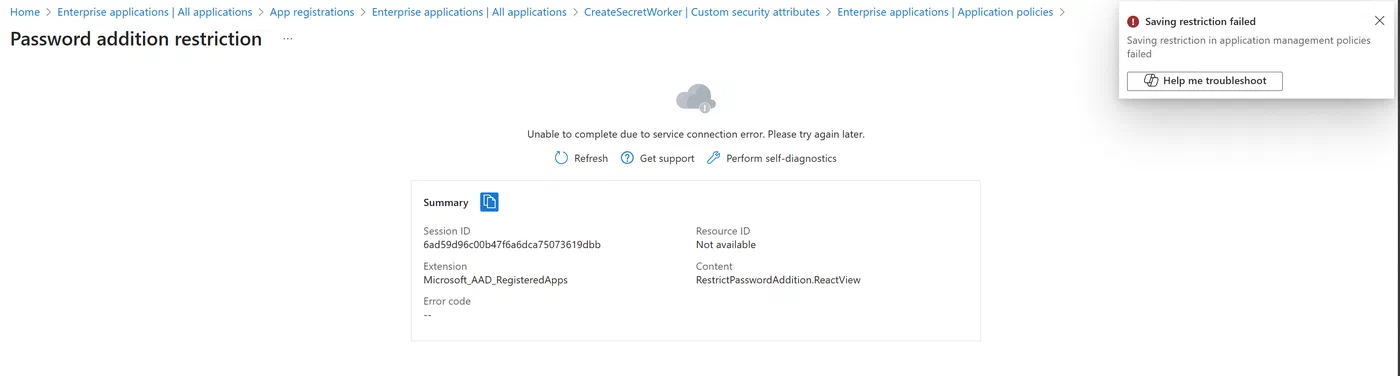Open the ellipsis menu beside page title
Image resolution: width=1400 pixels, height=376 pixels.
[288, 39]
